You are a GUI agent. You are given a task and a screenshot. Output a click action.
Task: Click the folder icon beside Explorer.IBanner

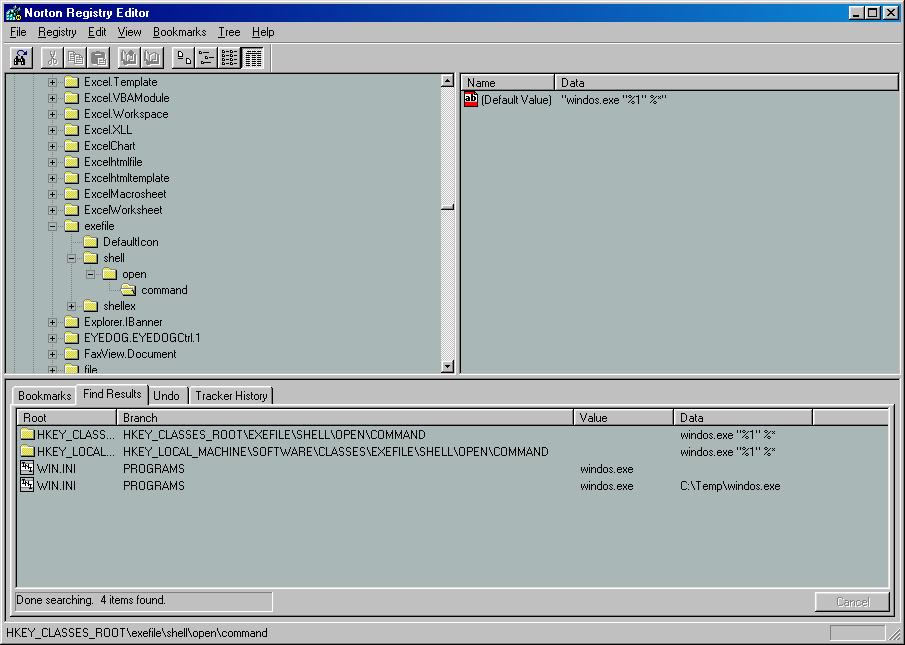[x=72, y=322]
